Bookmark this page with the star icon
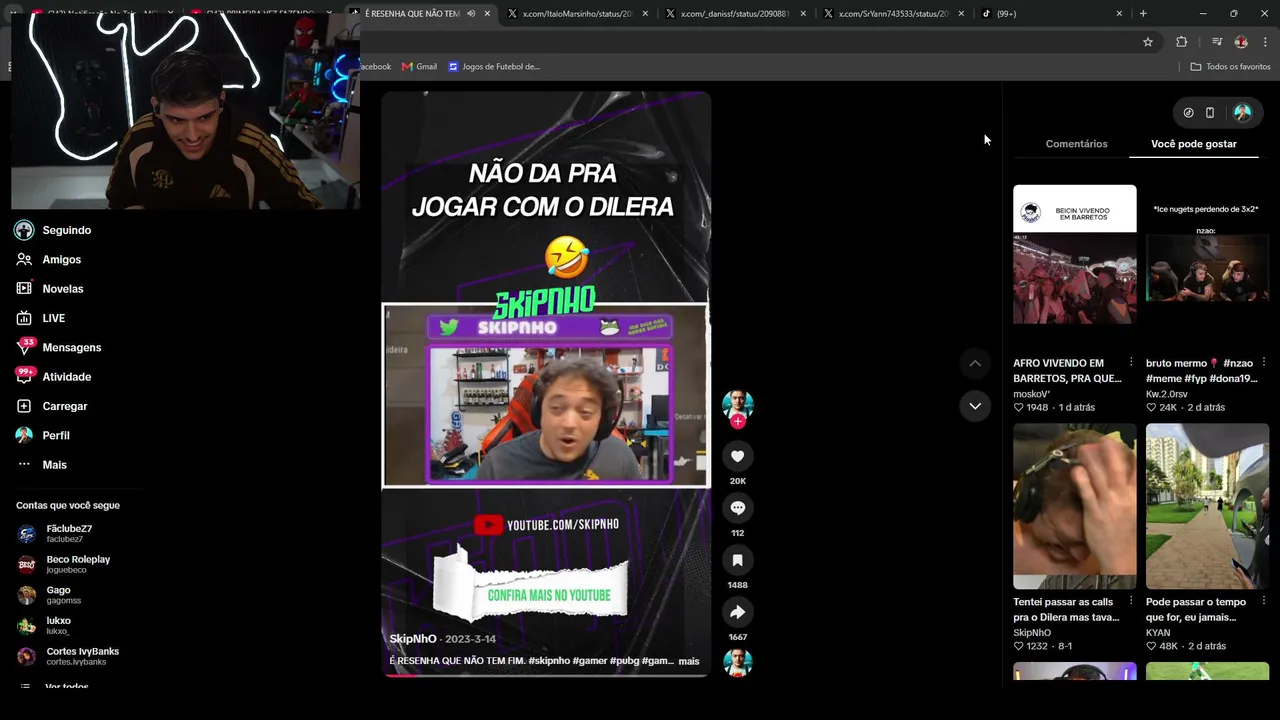 [x=1148, y=42]
